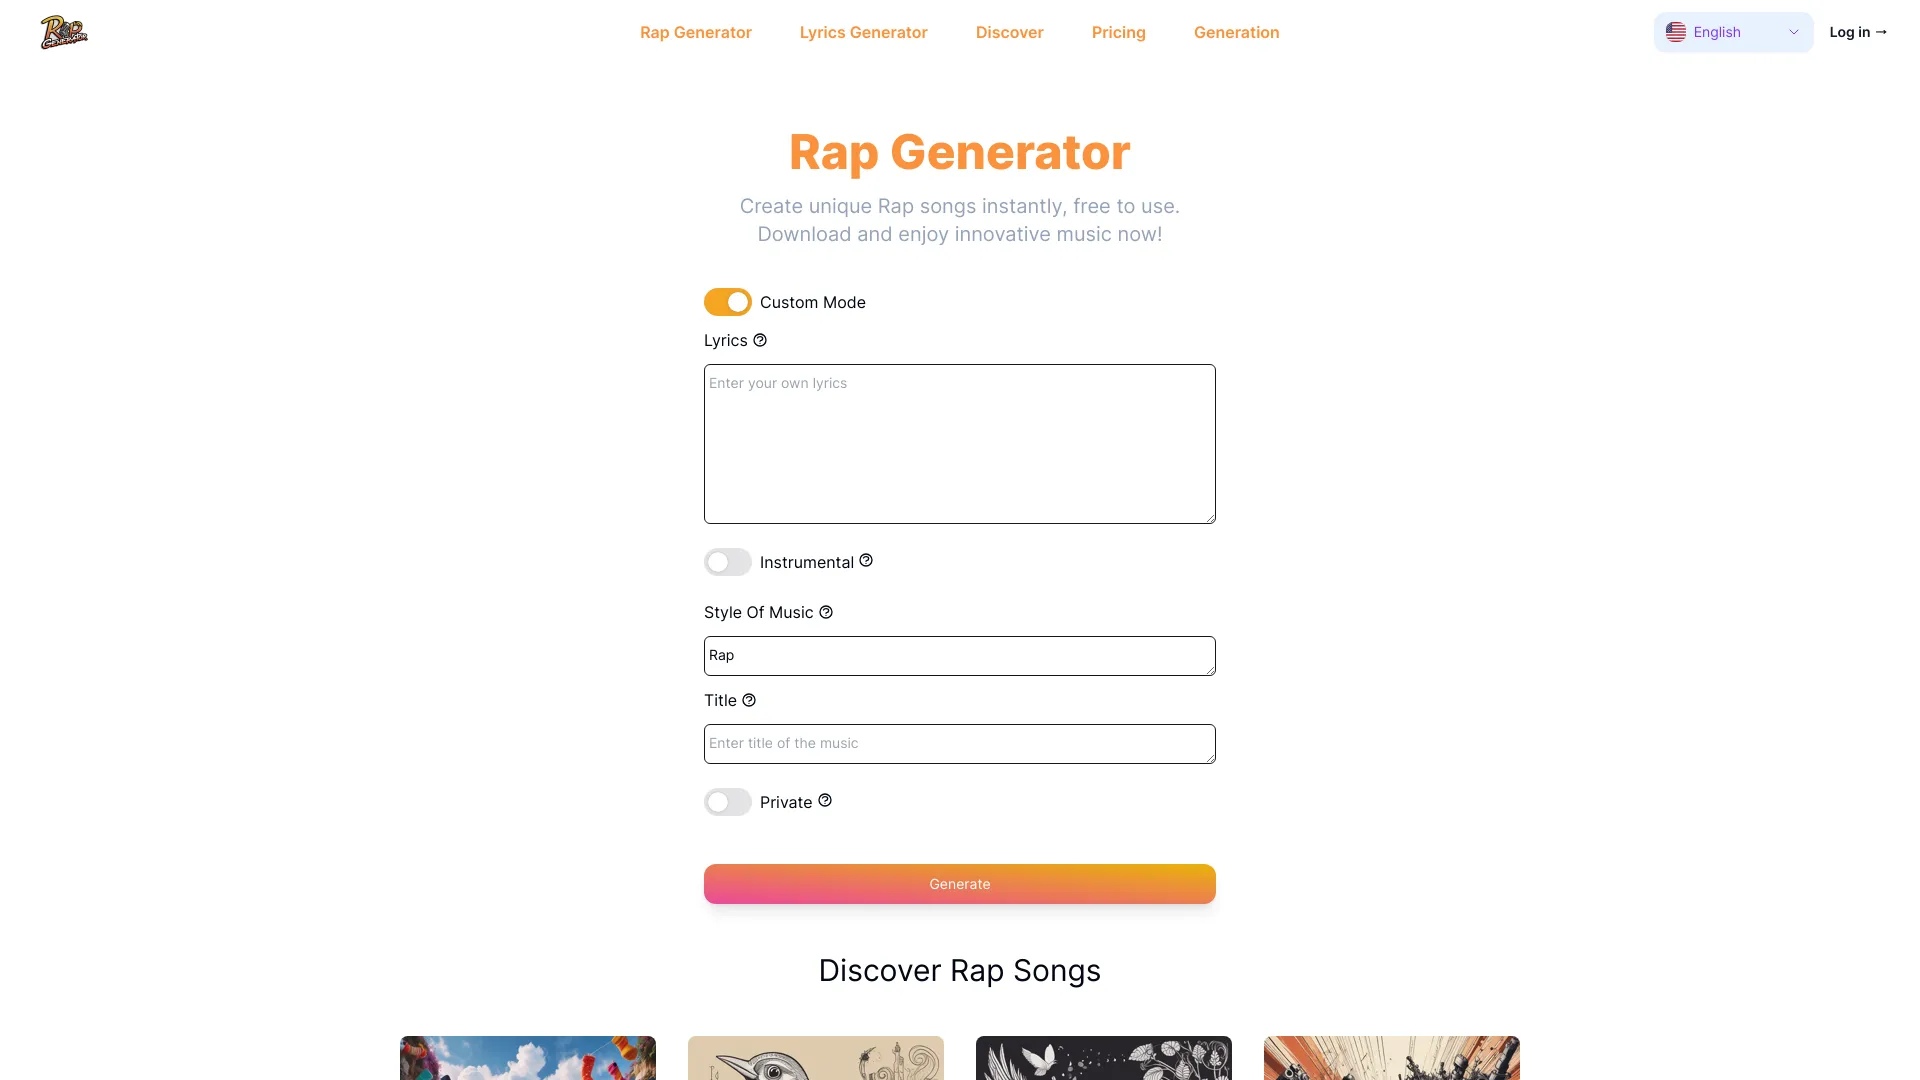Expand the English language dropdown
Screen dimensions: 1920x1080
tap(1733, 32)
